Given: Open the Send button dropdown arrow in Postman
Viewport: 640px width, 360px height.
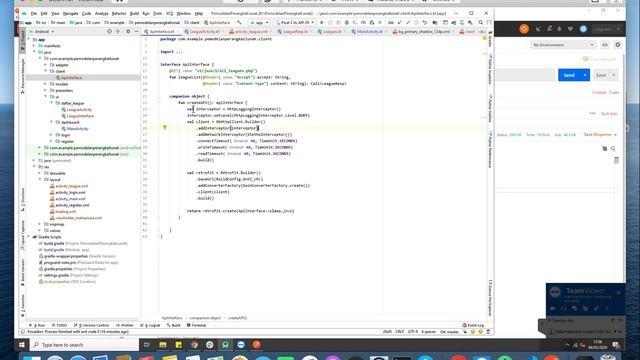Looking at the screenshot, I should 585,75.
